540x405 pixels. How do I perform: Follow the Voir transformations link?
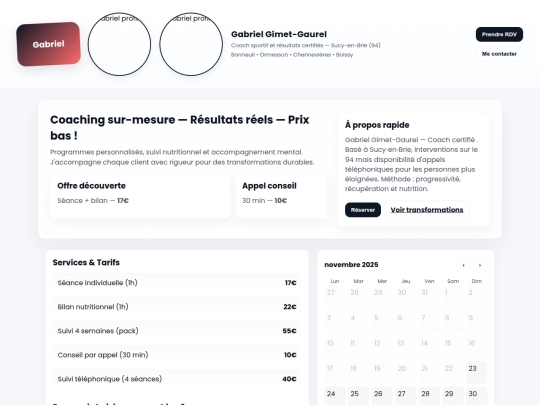pyautogui.click(x=427, y=210)
